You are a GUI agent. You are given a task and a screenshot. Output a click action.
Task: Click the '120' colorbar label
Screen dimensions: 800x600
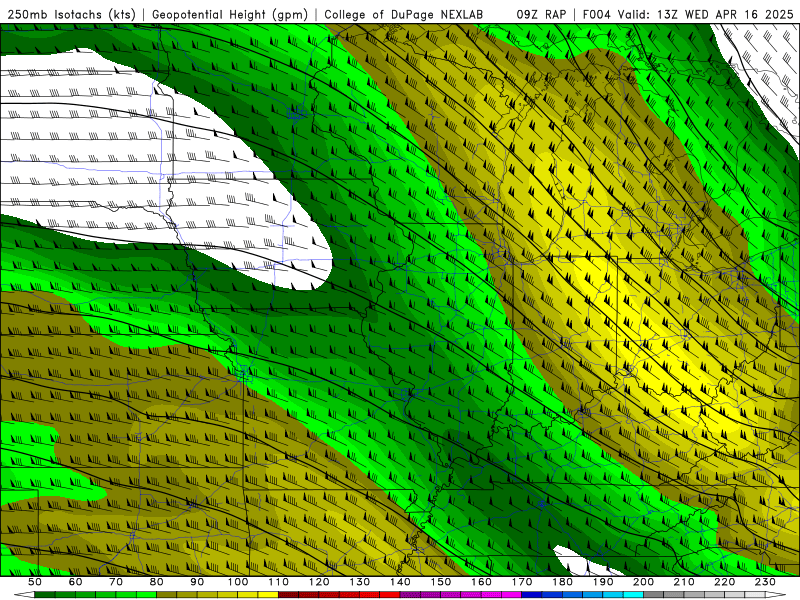pyautogui.click(x=319, y=582)
